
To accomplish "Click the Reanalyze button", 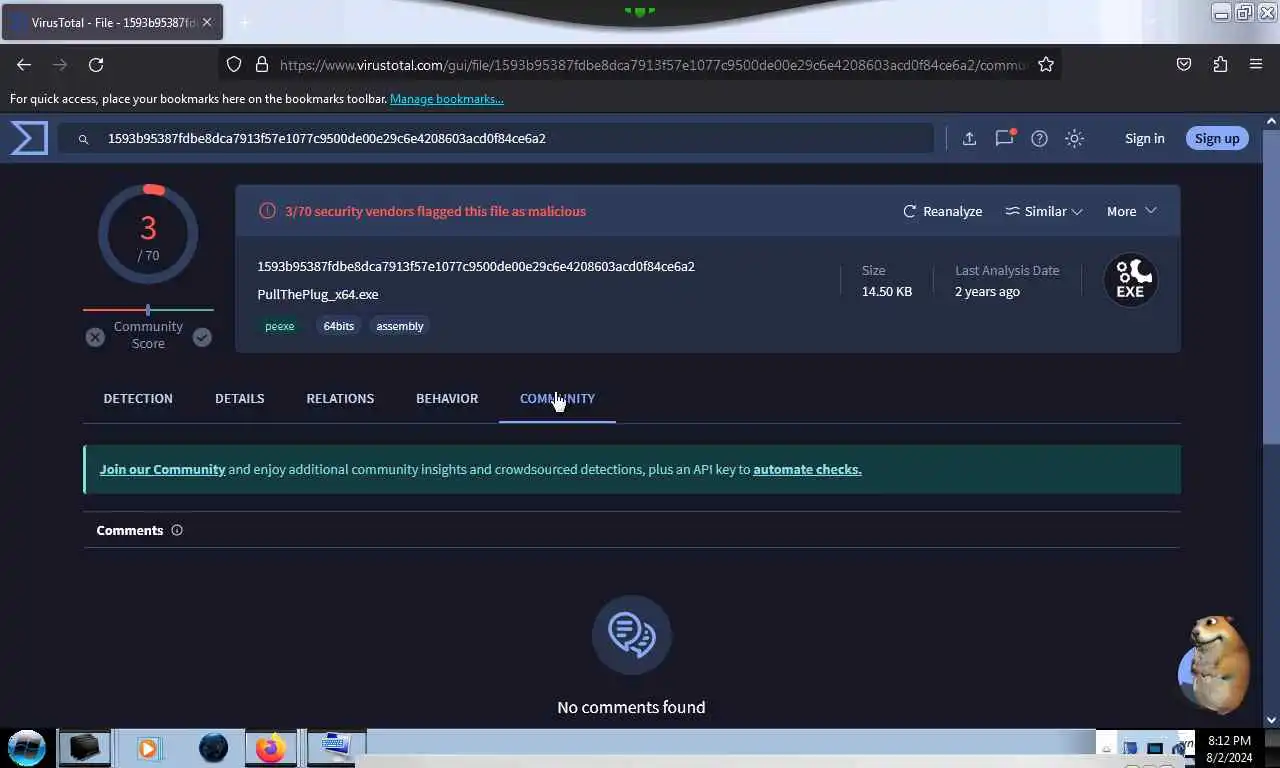I will coord(943,211).
